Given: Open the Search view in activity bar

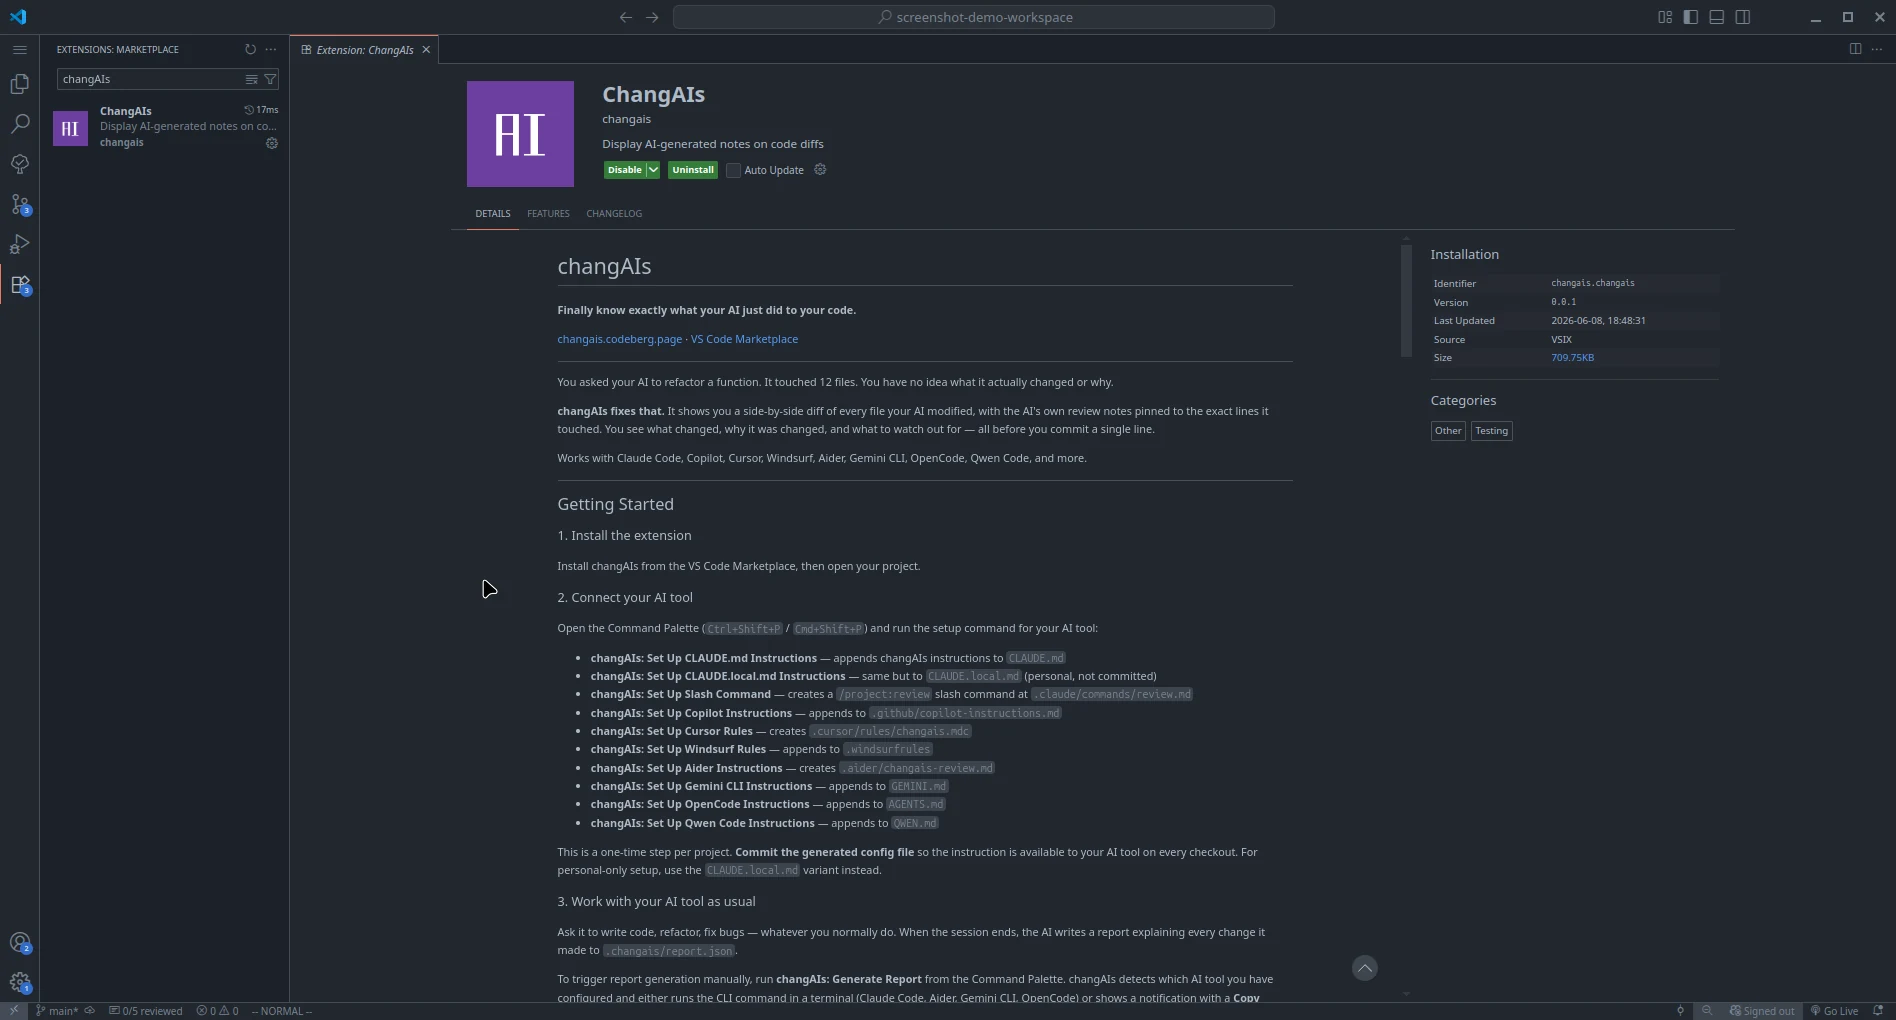Looking at the screenshot, I should coord(19,124).
